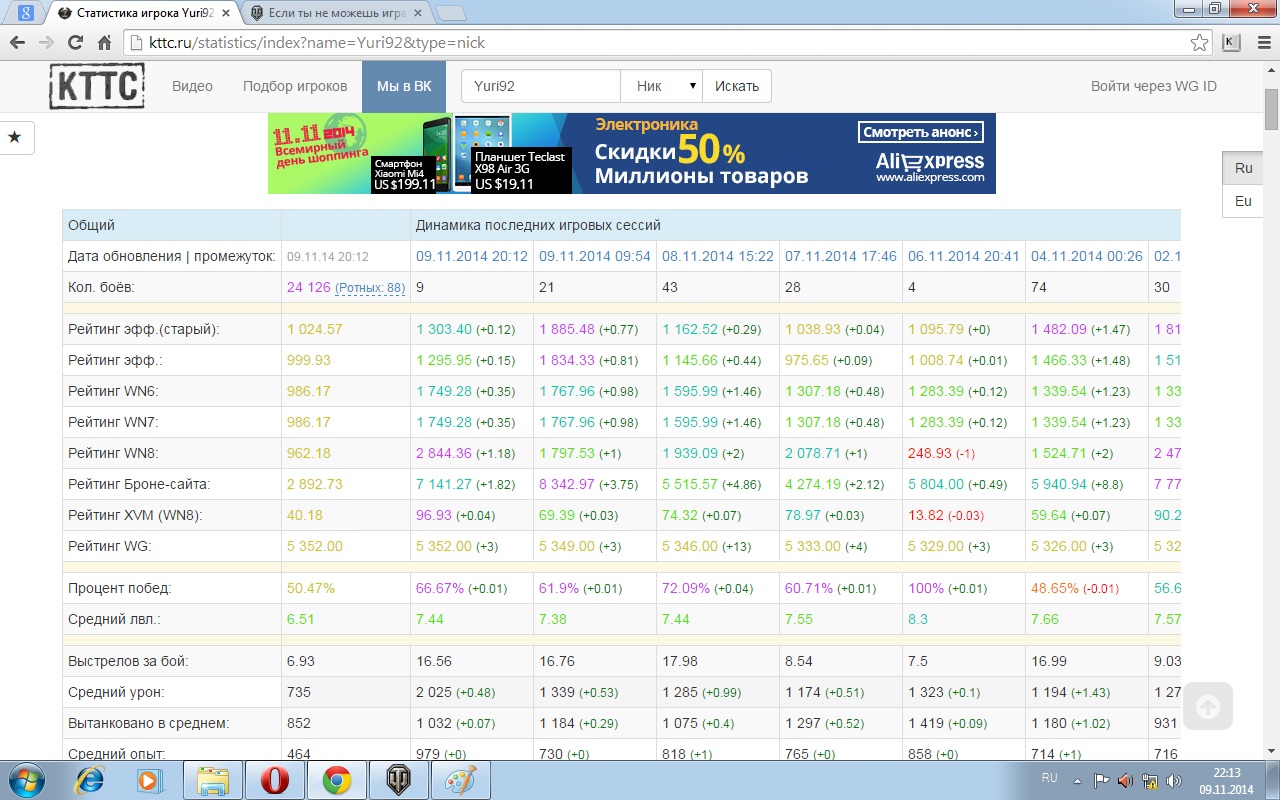Switch to Chrome in the taskbar
This screenshot has height=800, width=1280.
pos(337,780)
